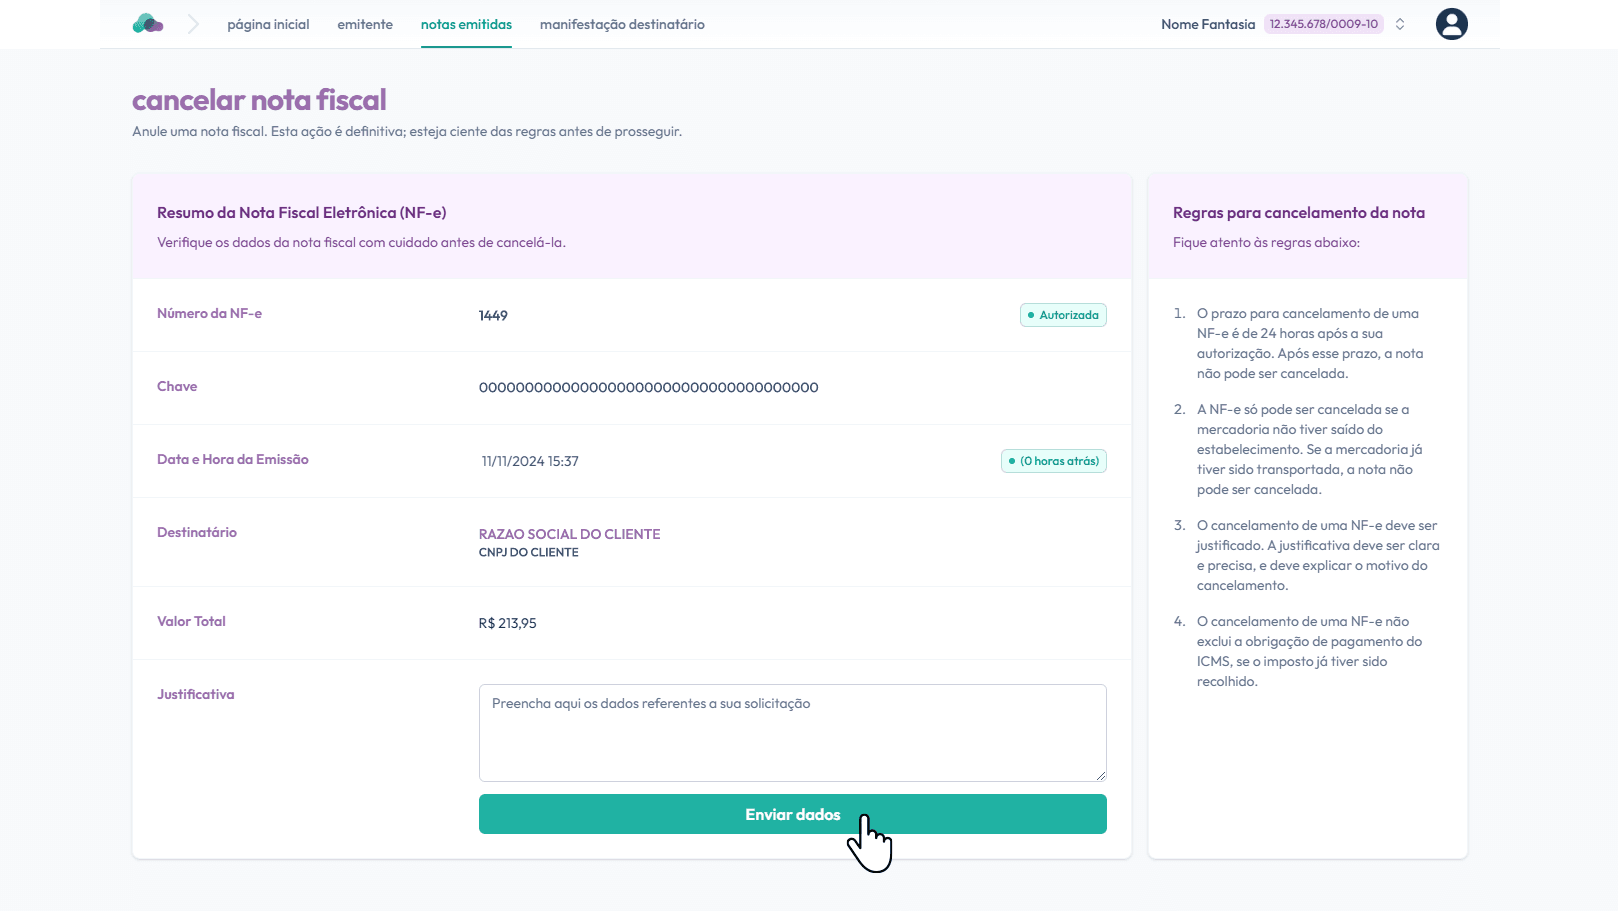1618x911 pixels.
Task: Click the NF-e number 1449
Action: 493,316
